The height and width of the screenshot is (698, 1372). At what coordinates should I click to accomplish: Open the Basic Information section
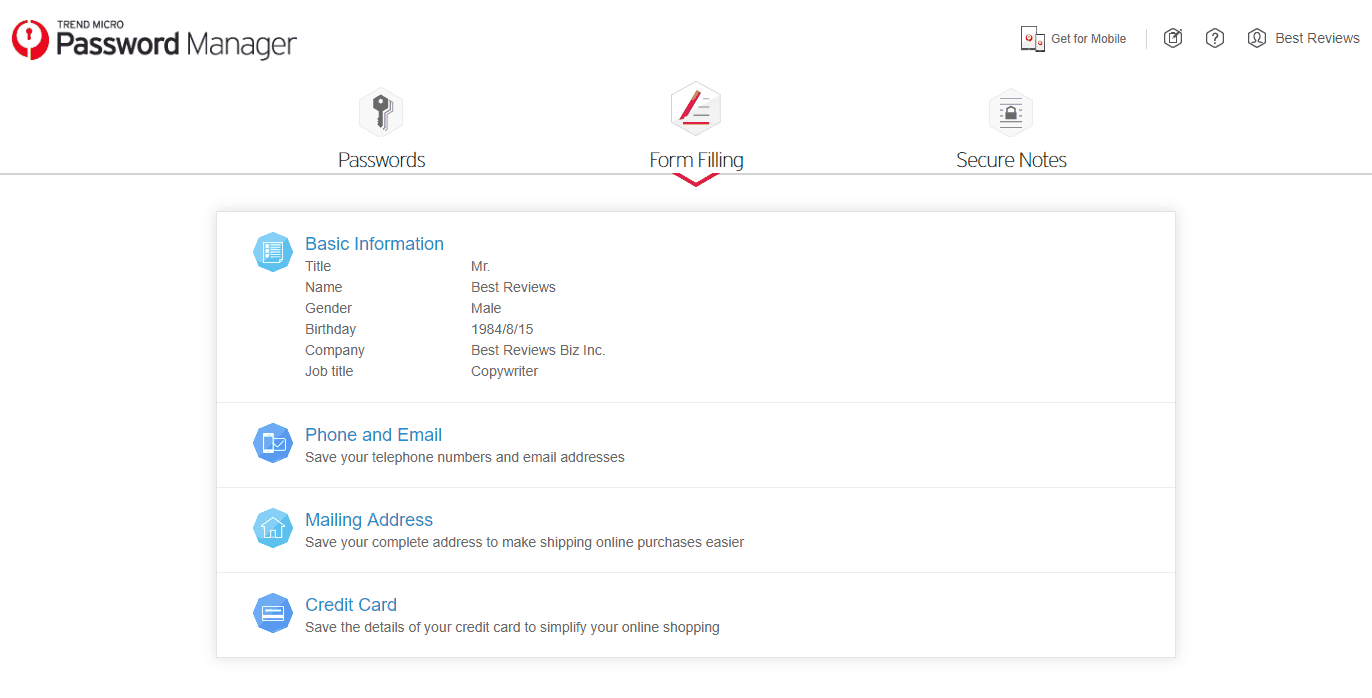click(x=374, y=243)
